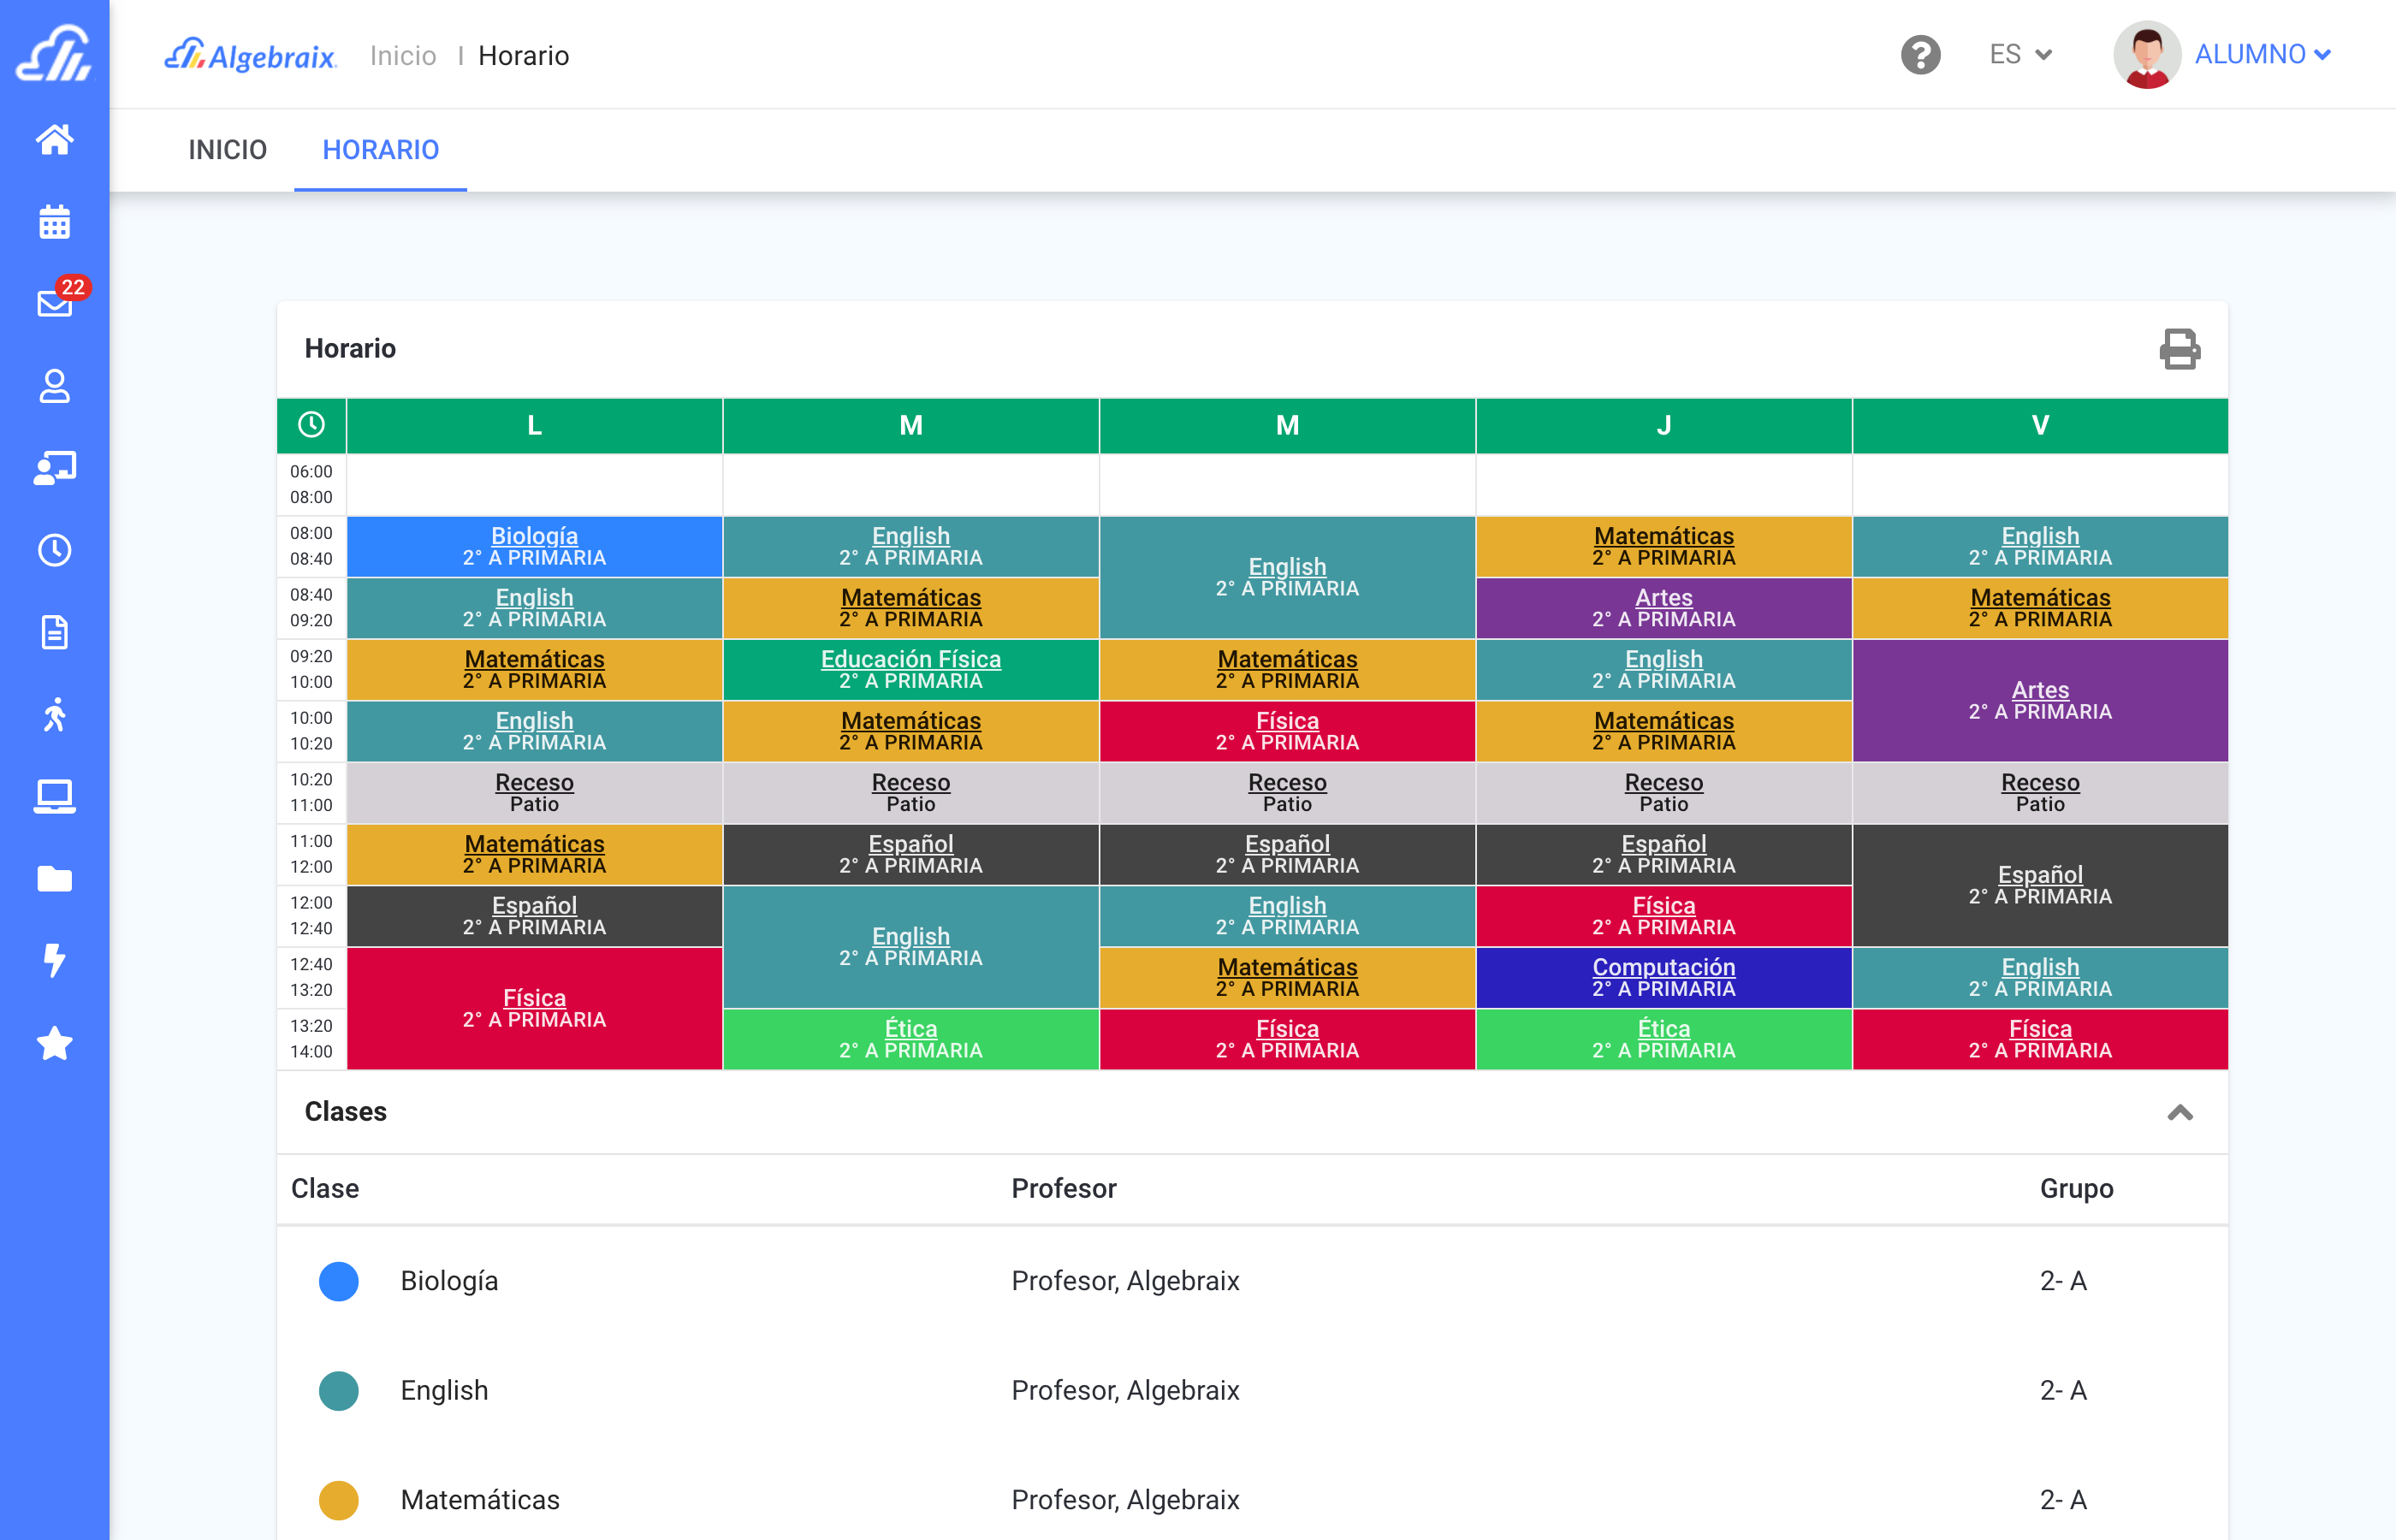This screenshot has height=1540, width=2396.
Task: Open the folder icon in sidebar
Action: click(x=54, y=879)
